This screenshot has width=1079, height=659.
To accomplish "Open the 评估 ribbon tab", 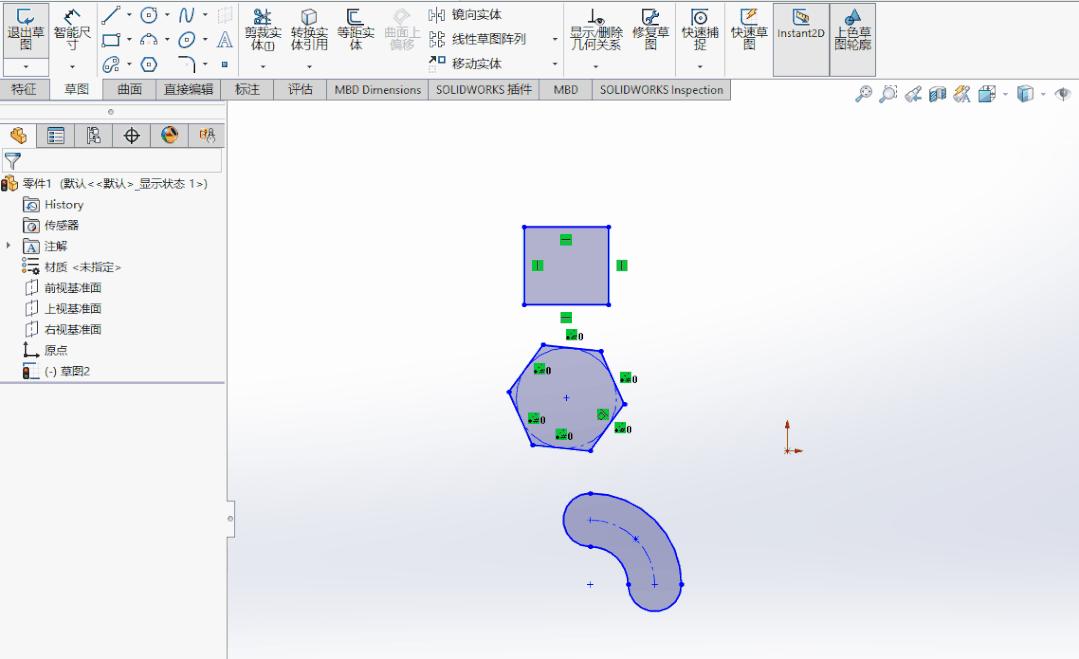I will click(299, 89).
